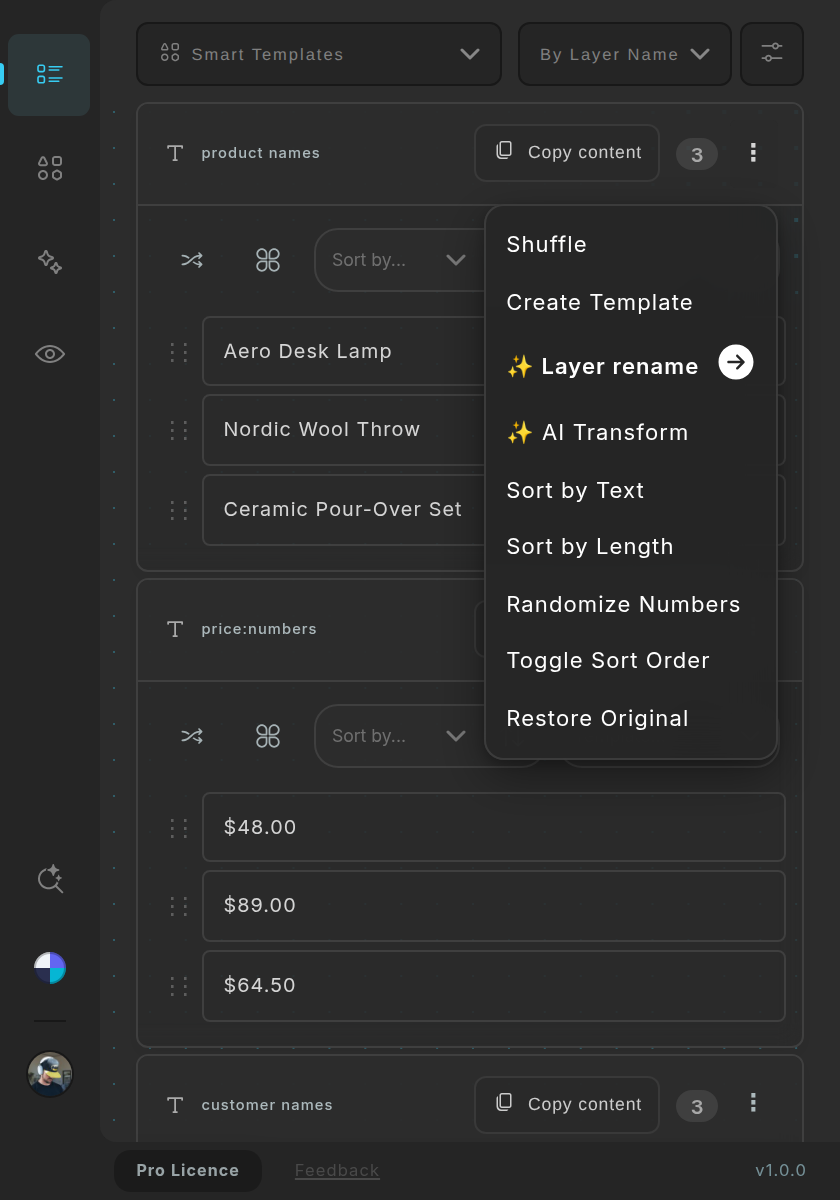The image size is (840, 1200).
Task: Edit the $64.50 price field
Action: 494,986
